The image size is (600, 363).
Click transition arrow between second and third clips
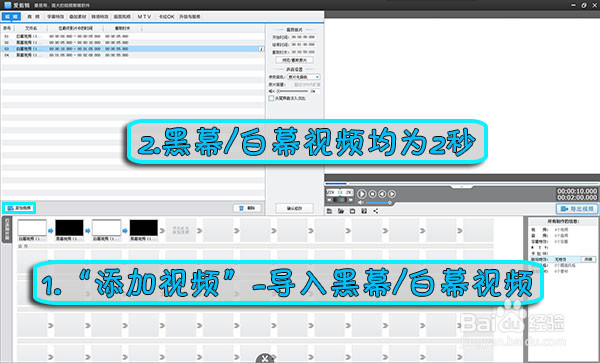click(88, 231)
